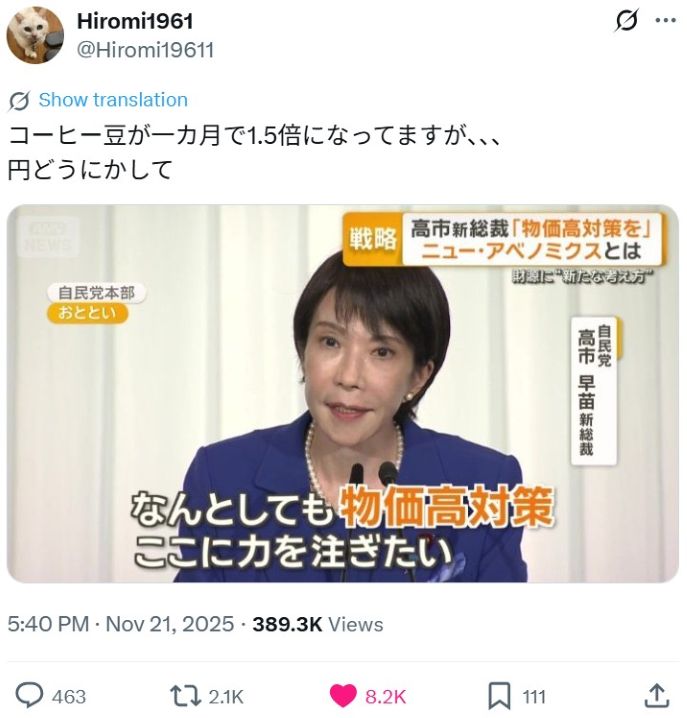Open the Grok icon at top right
Screen dimensions: 687x718
[626, 21]
